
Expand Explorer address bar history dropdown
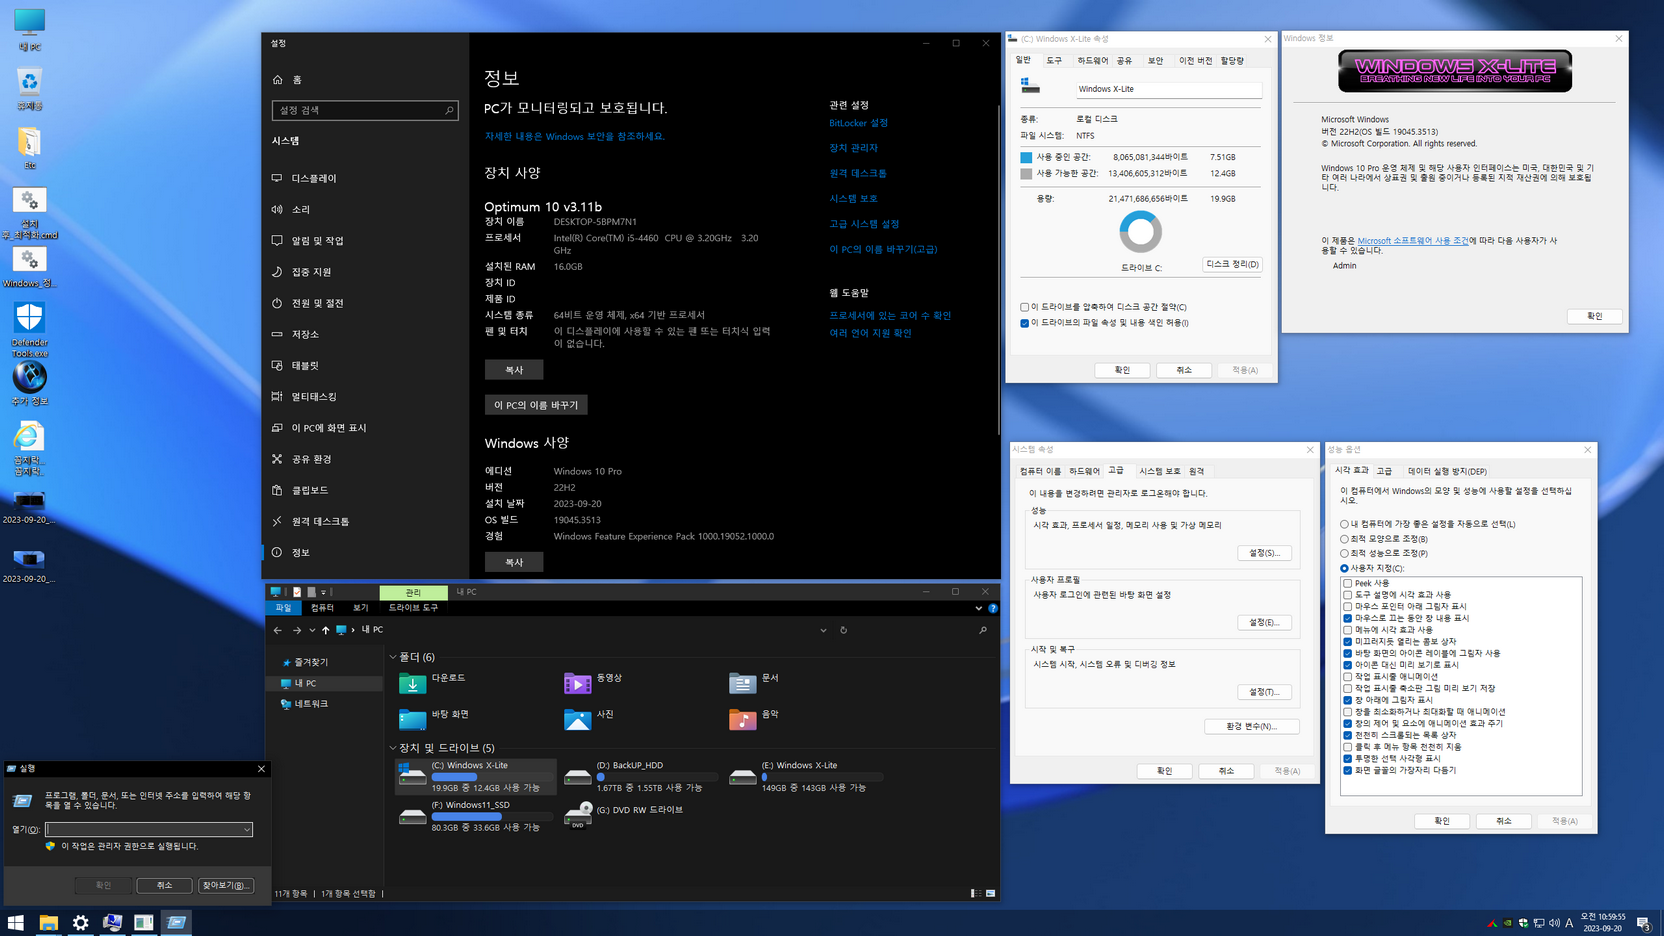click(823, 630)
